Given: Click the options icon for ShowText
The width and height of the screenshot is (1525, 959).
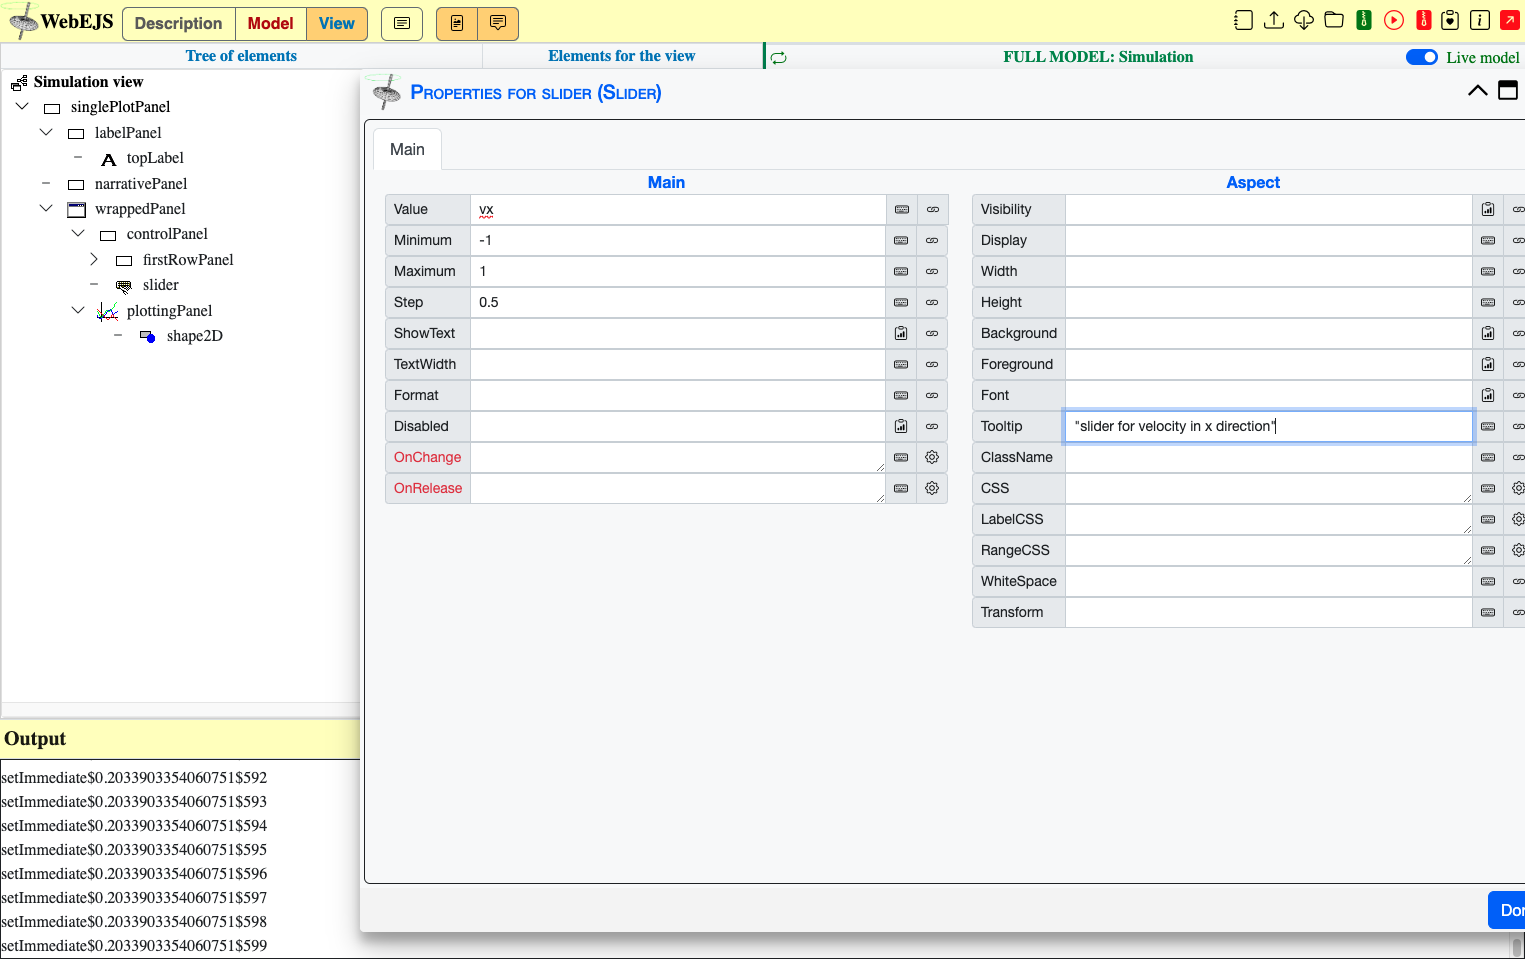Looking at the screenshot, I should tap(901, 334).
